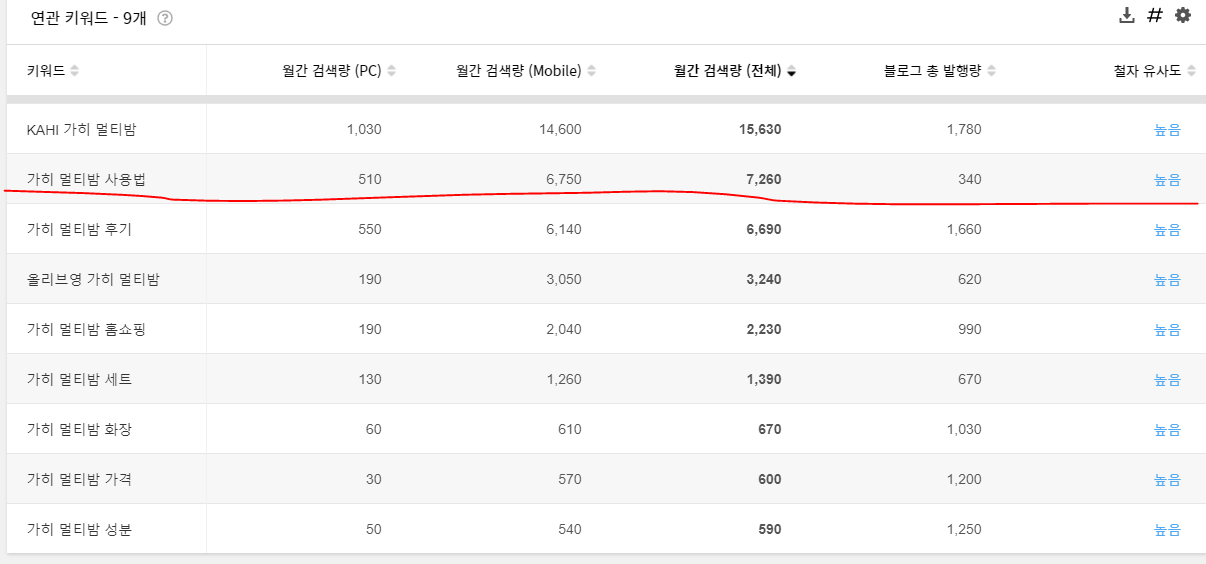
Task: Click 높음 link in 가히 멀티밤 세트 row
Action: (x=1167, y=379)
